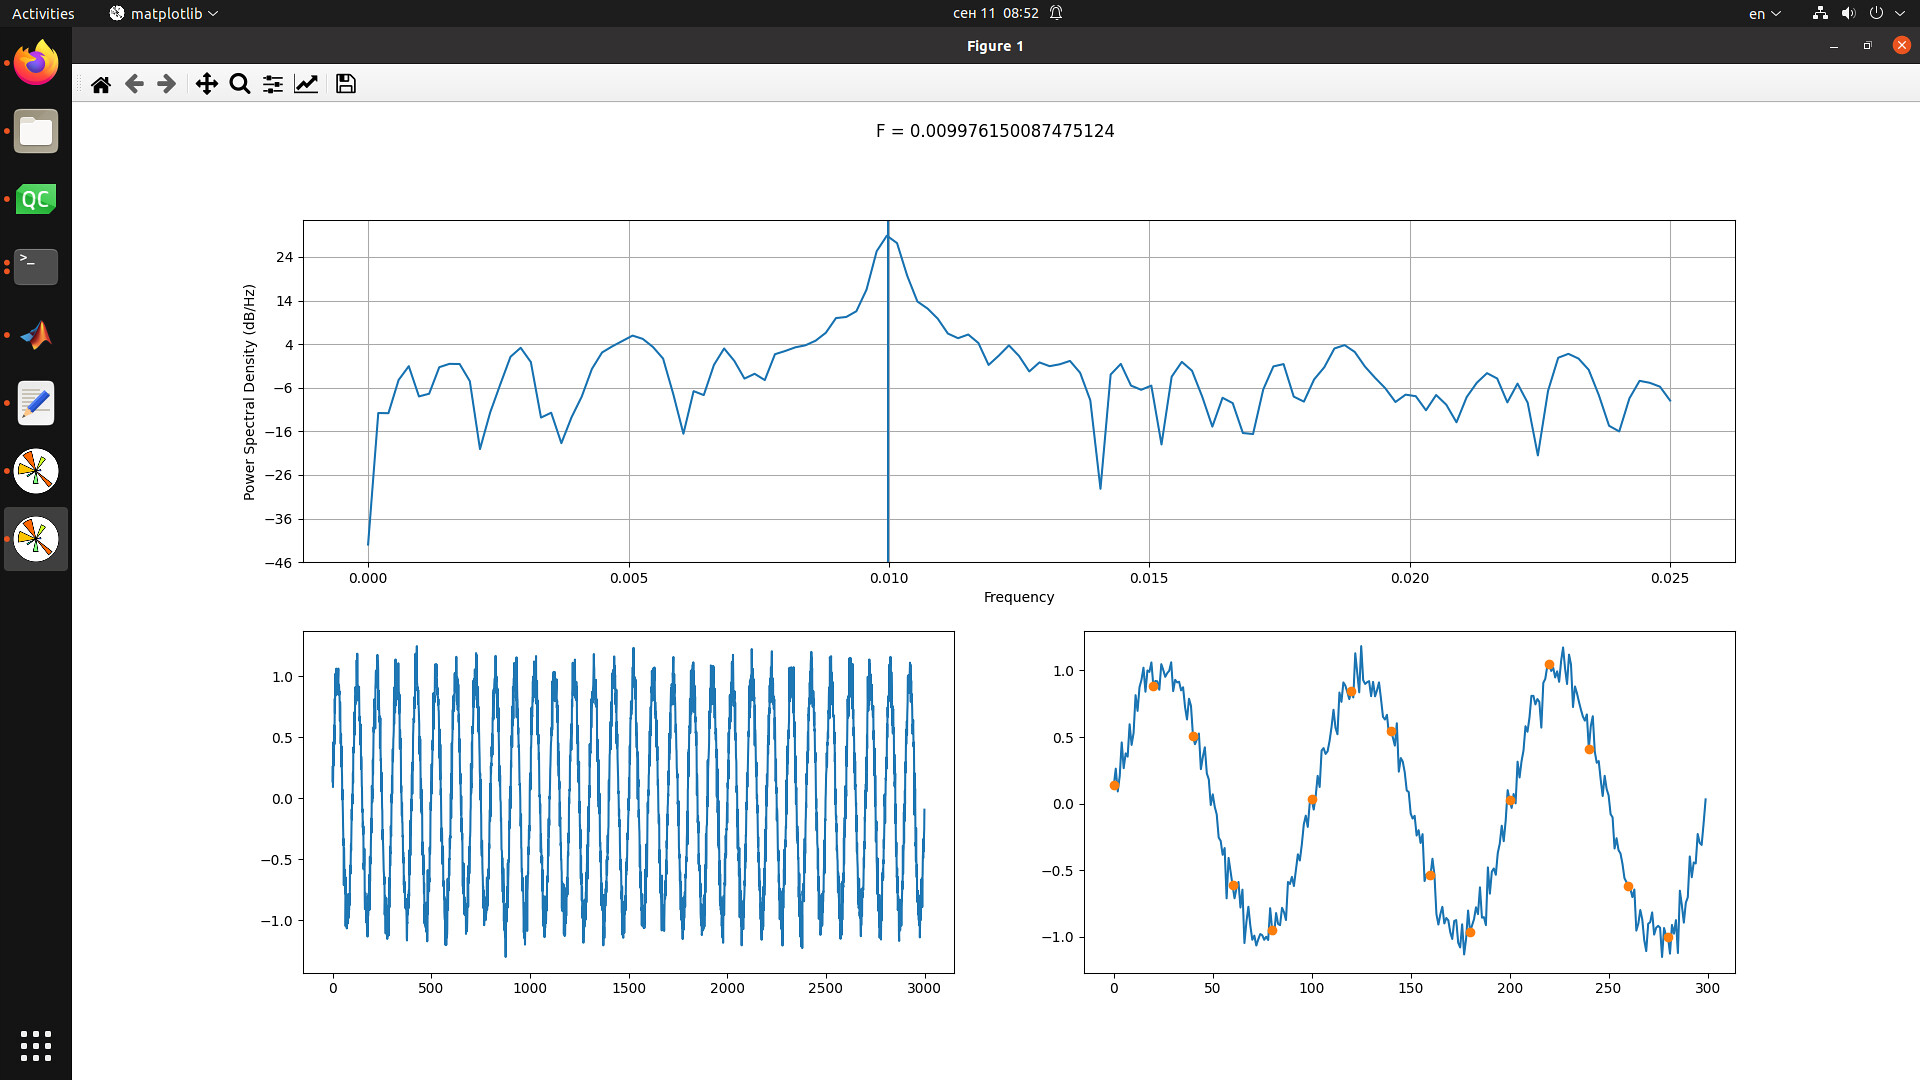Open the text editor dock icon

(x=36, y=403)
